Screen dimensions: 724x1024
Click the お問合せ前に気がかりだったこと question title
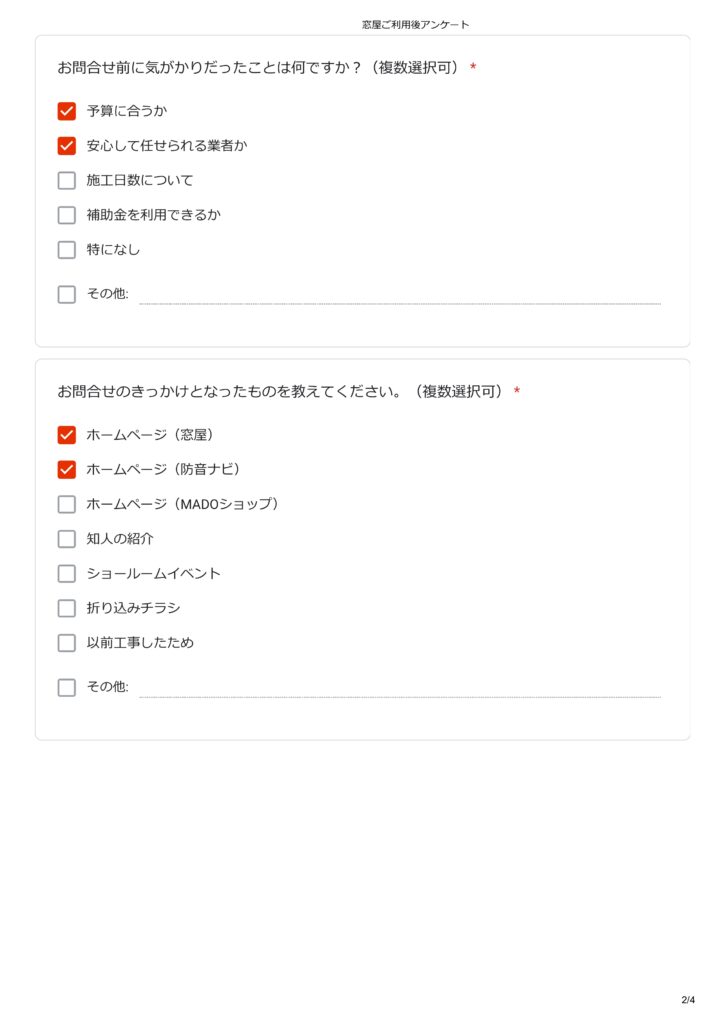(258, 67)
